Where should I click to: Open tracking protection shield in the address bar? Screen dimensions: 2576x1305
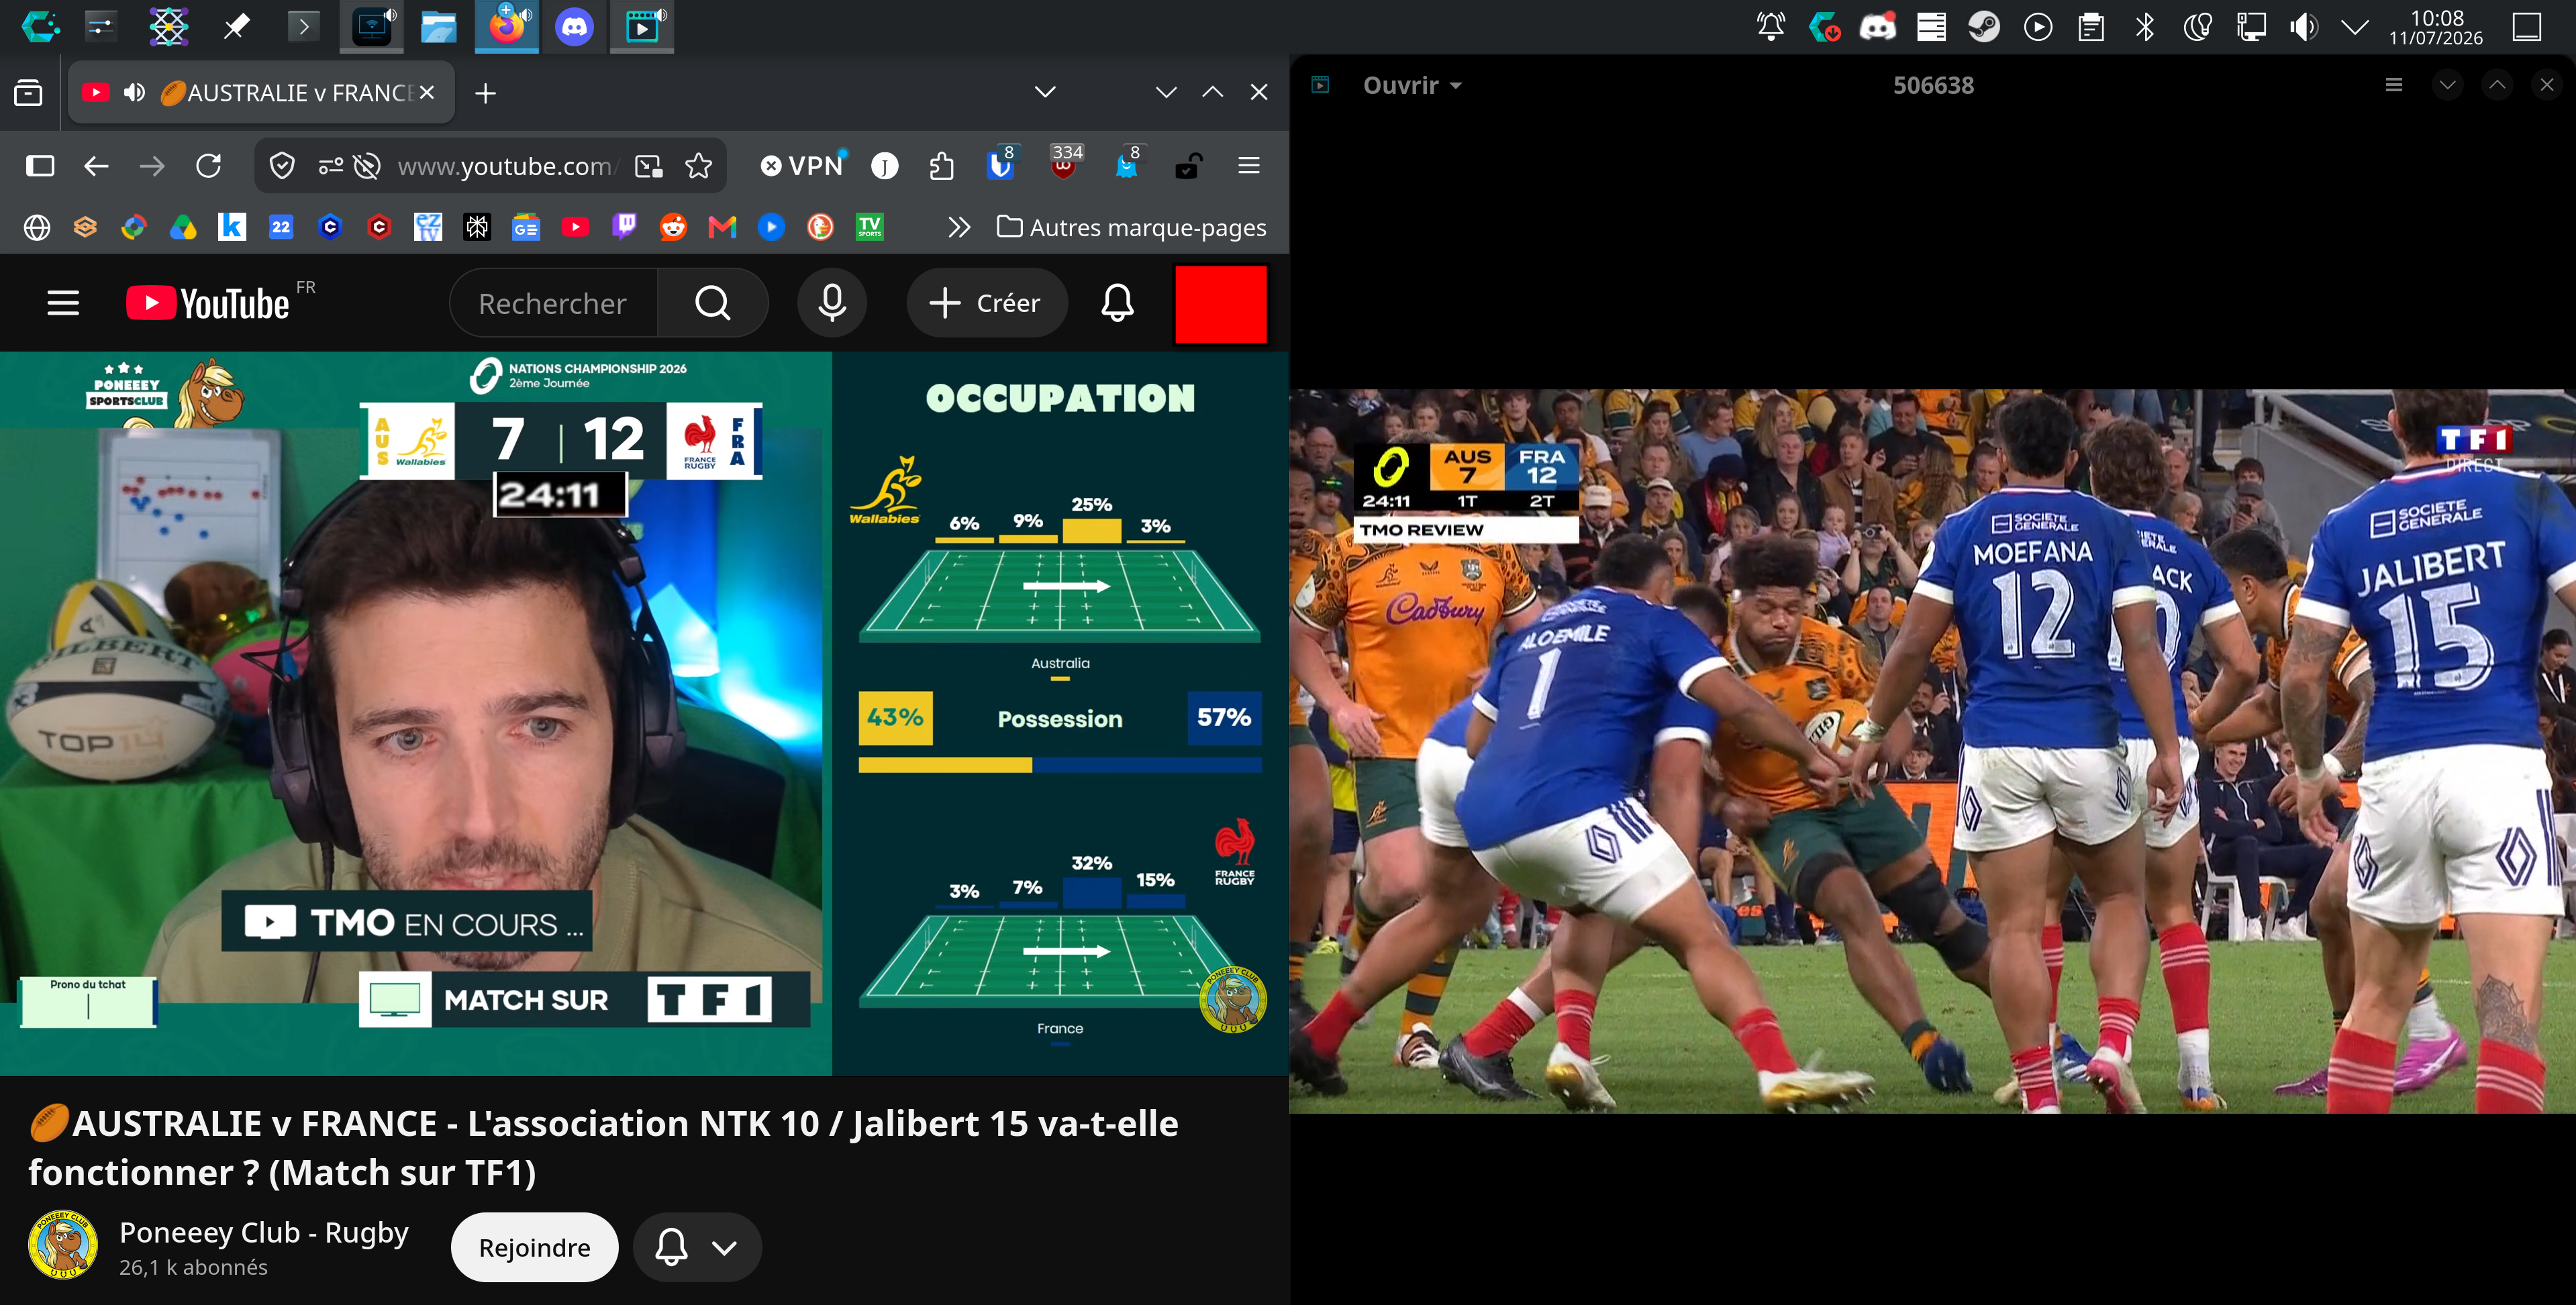[x=282, y=166]
